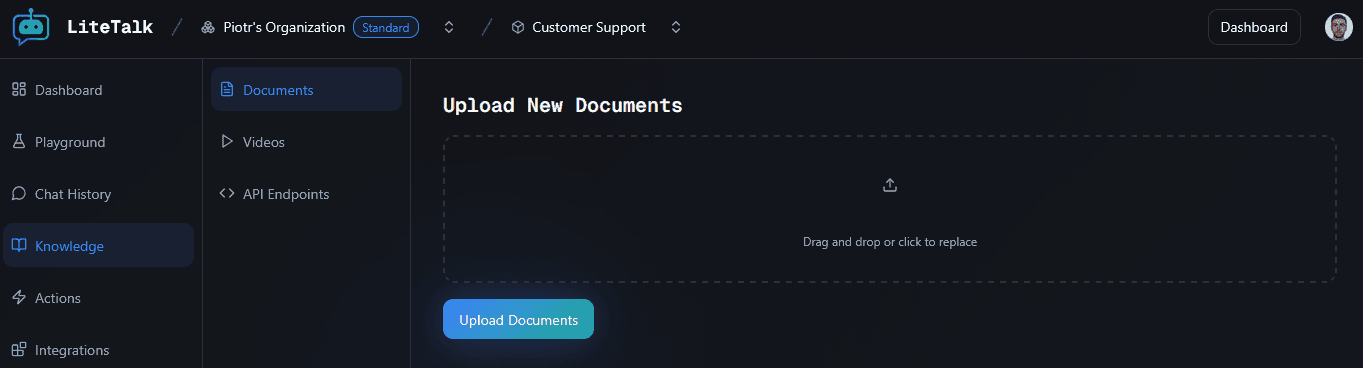Click the LiteTalk robot logo icon
This screenshot has width=1363, height=368.
(31, 27)
